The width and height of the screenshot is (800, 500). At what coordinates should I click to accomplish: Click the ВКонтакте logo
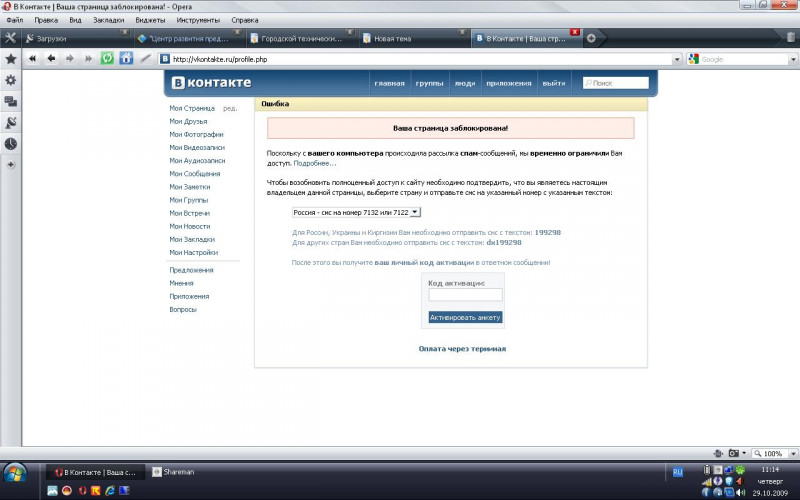(211, 83)
